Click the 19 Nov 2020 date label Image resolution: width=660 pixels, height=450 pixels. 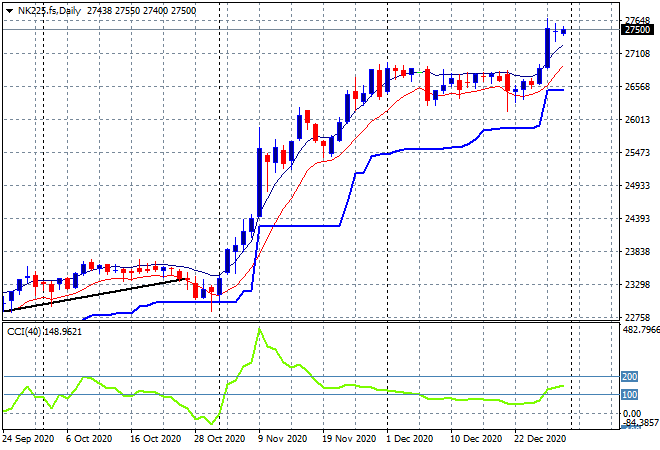pos(349,439)
